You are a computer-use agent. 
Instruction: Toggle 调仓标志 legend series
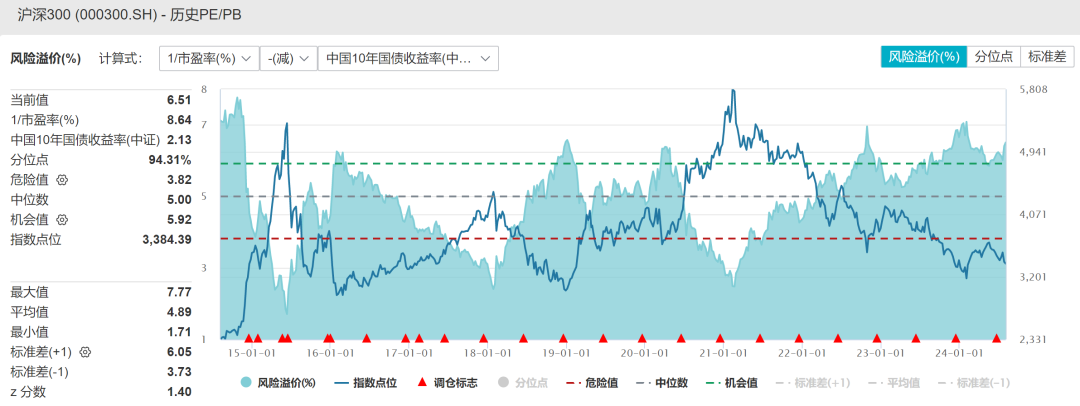[447, 383]
